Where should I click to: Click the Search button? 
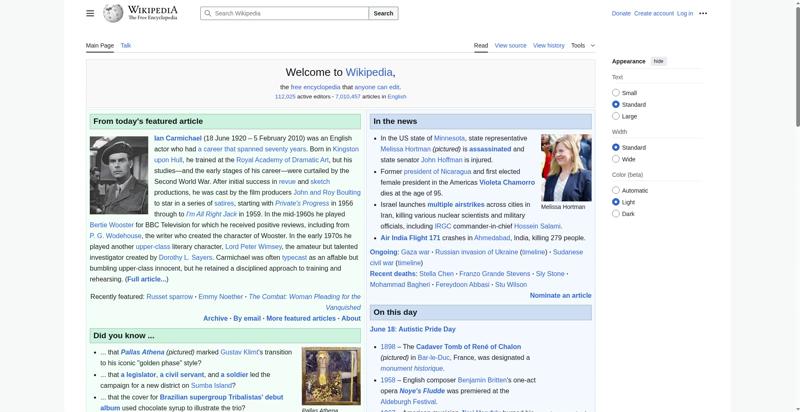click(383, 13)
